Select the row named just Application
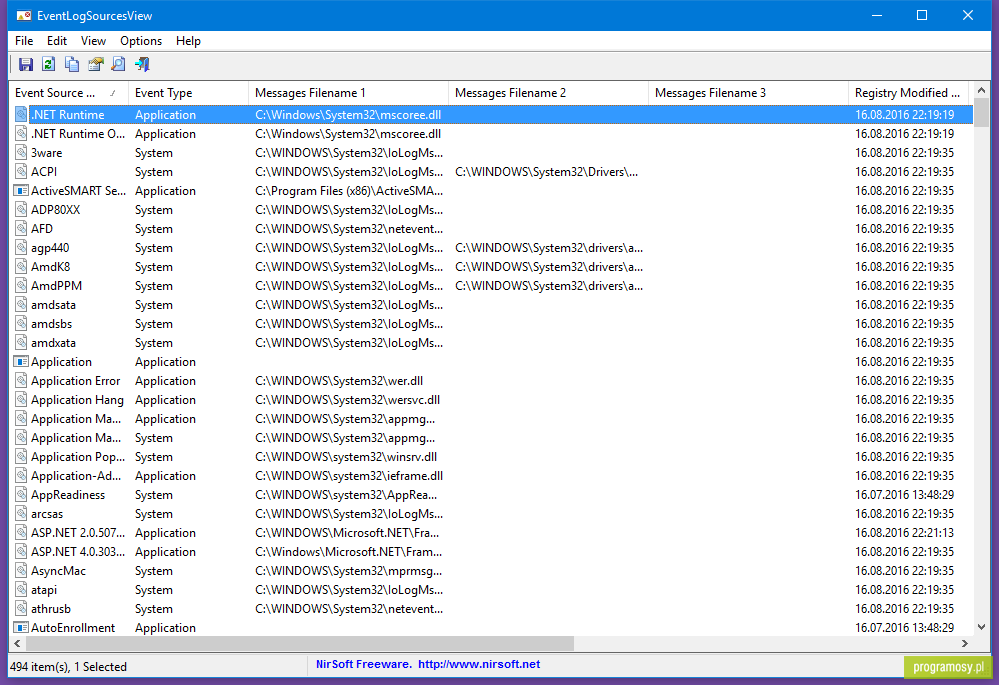This screenshot has width=999, height=685. 492,362
